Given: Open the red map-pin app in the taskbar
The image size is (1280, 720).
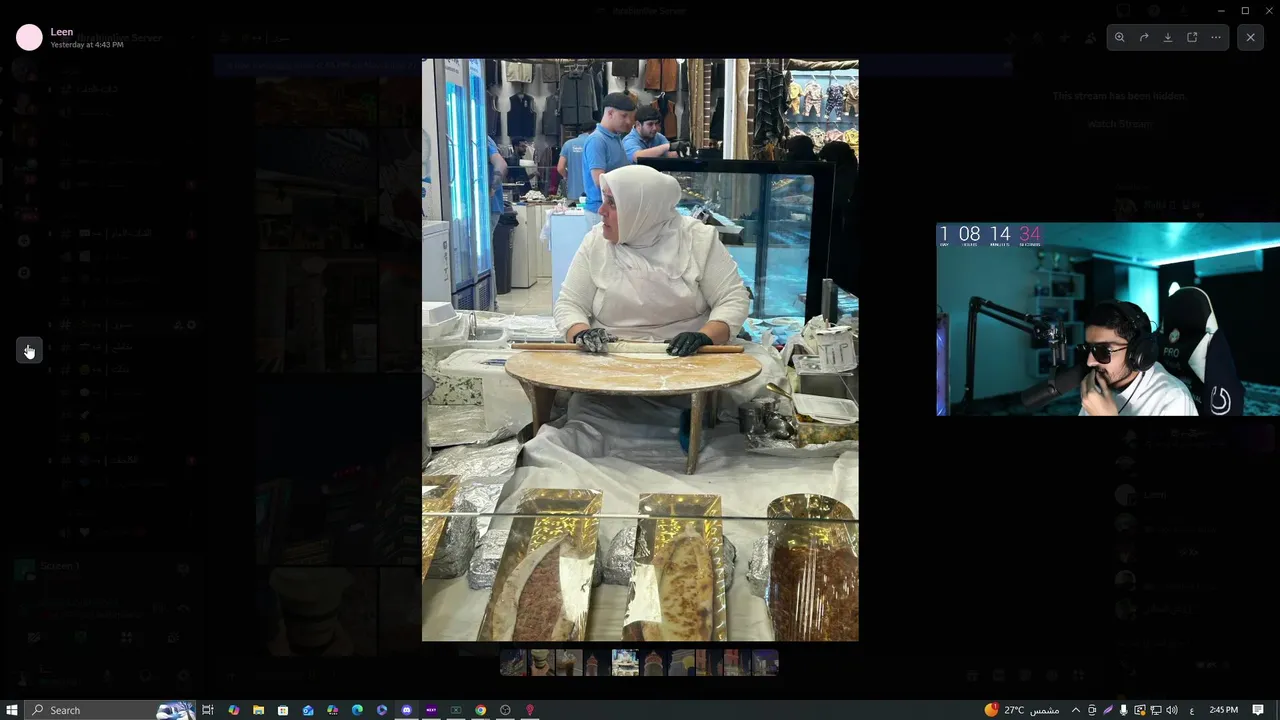Looking at the screenshot, I should [x=530, y=710].
